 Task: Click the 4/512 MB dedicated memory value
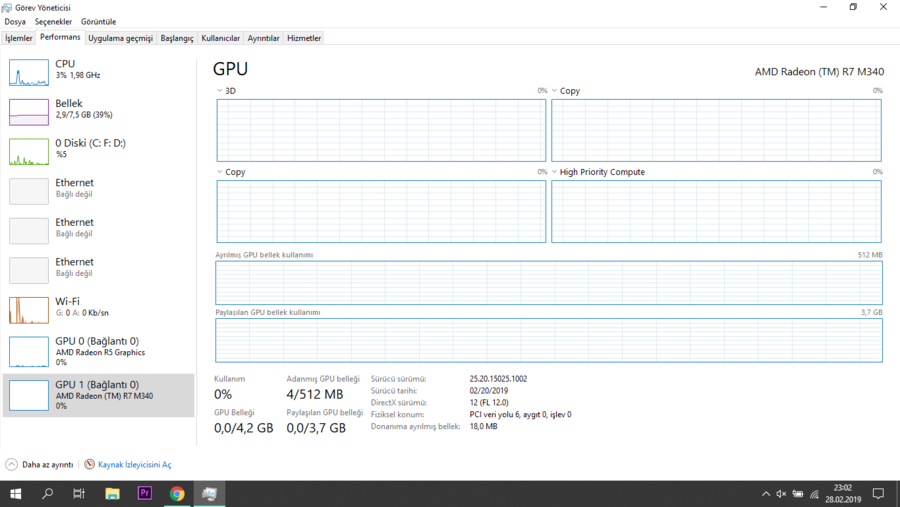coord(315,394)
